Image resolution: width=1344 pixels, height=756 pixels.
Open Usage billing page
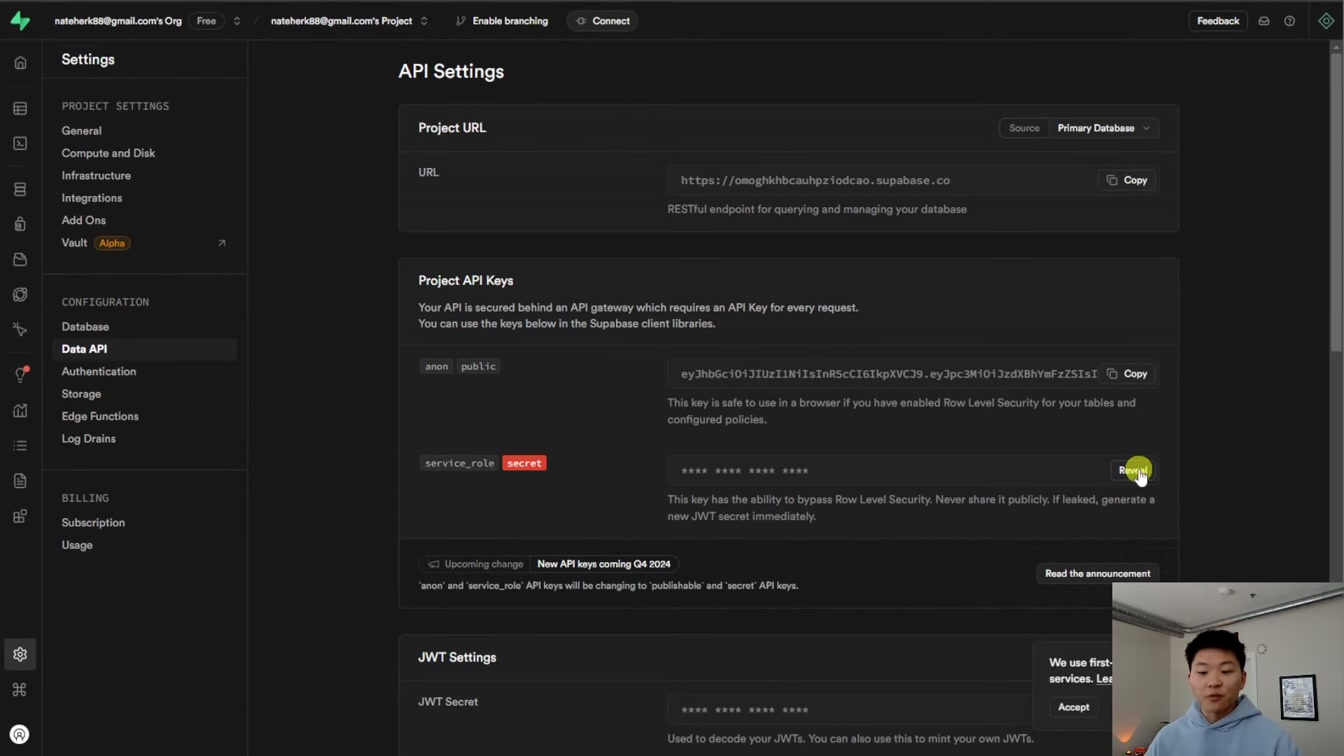77,545
